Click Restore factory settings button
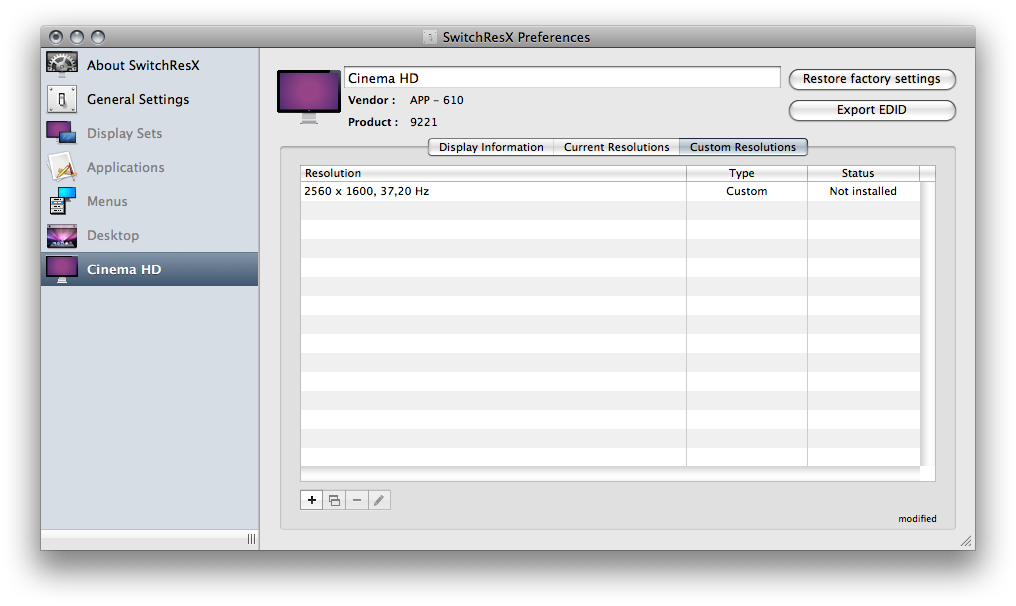Image resolution: width=1016 pixels, height=606 pixels. coord(872,79)
